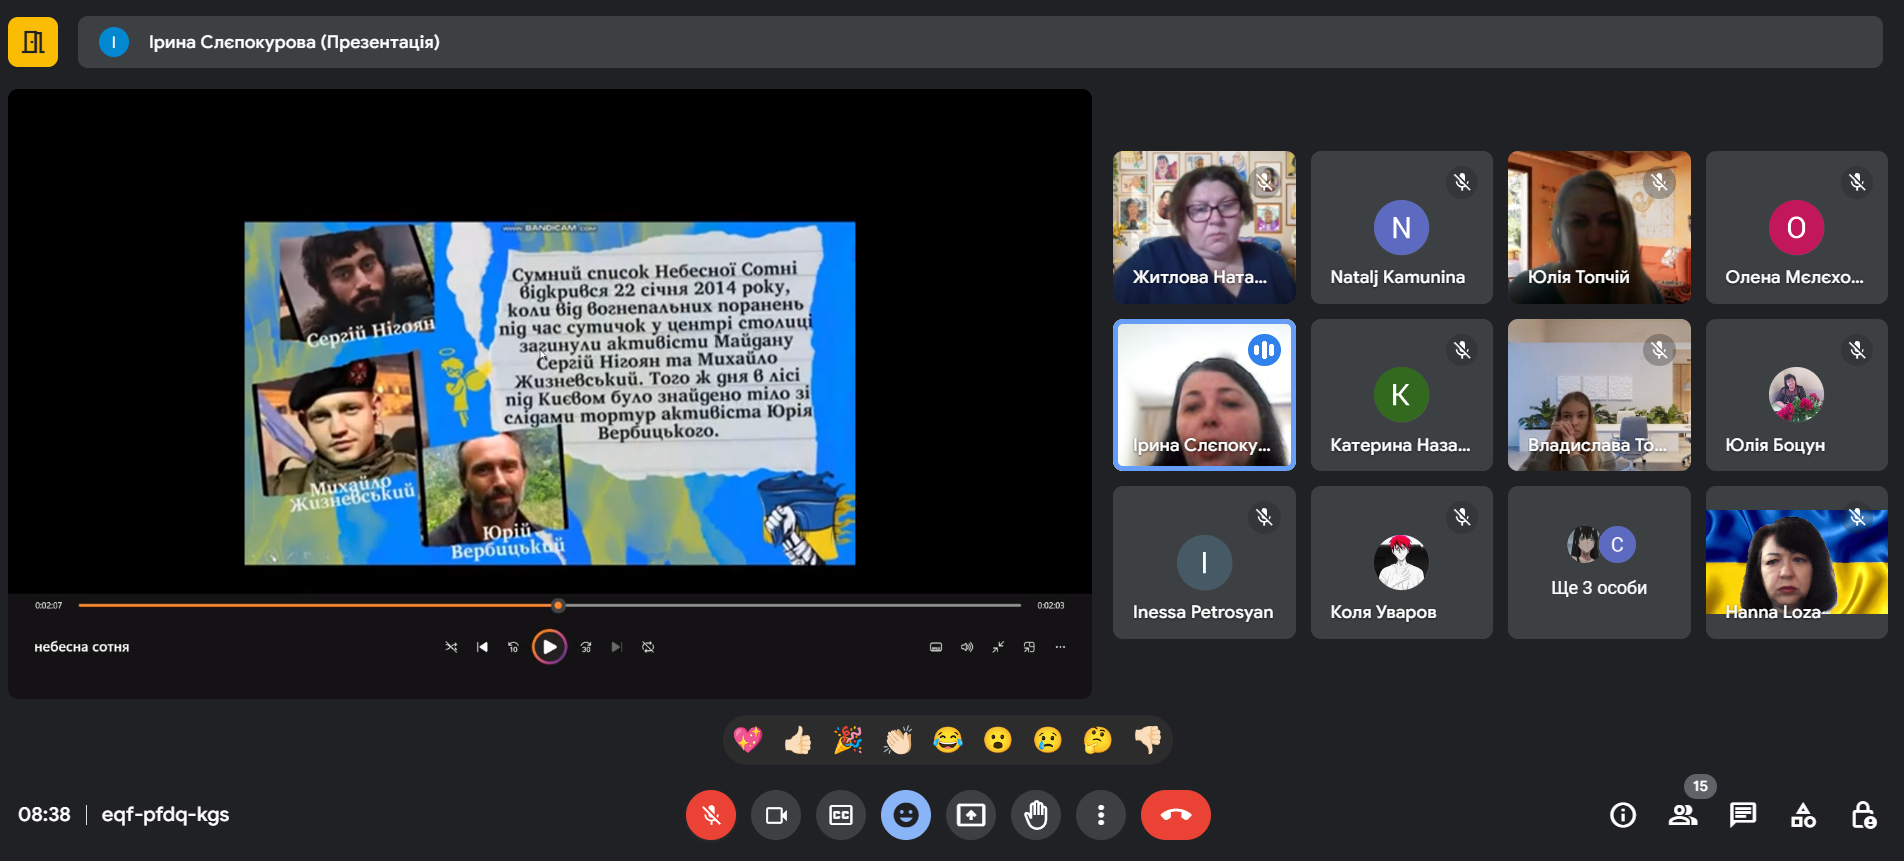Send the thumbs up reaction
The image size is (1904, 861).
798,740
